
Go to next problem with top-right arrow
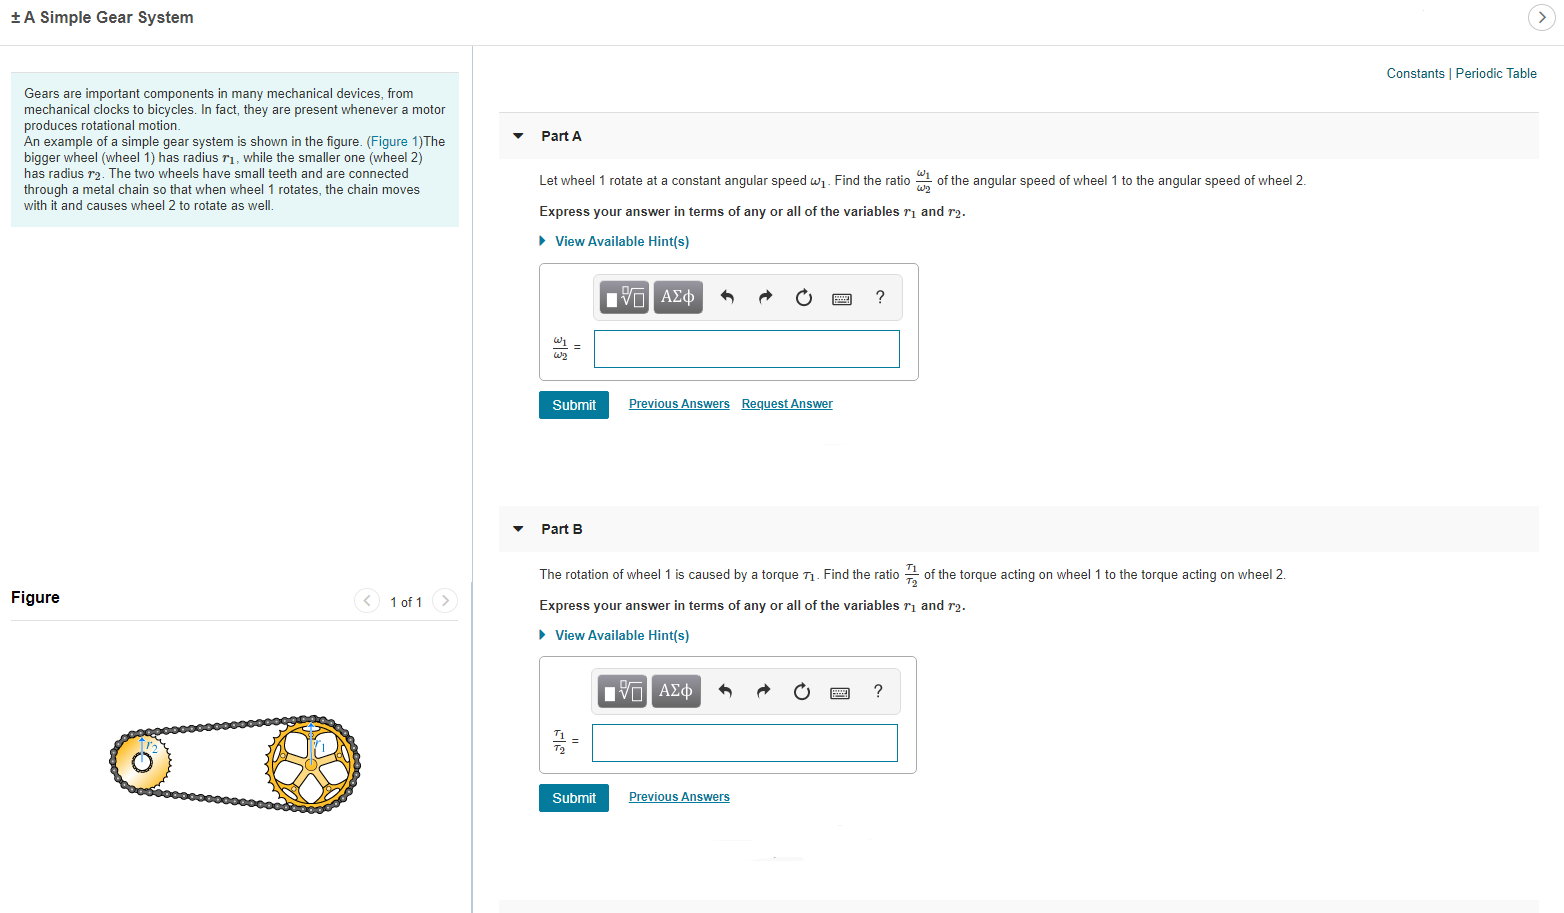[1541, 17]
